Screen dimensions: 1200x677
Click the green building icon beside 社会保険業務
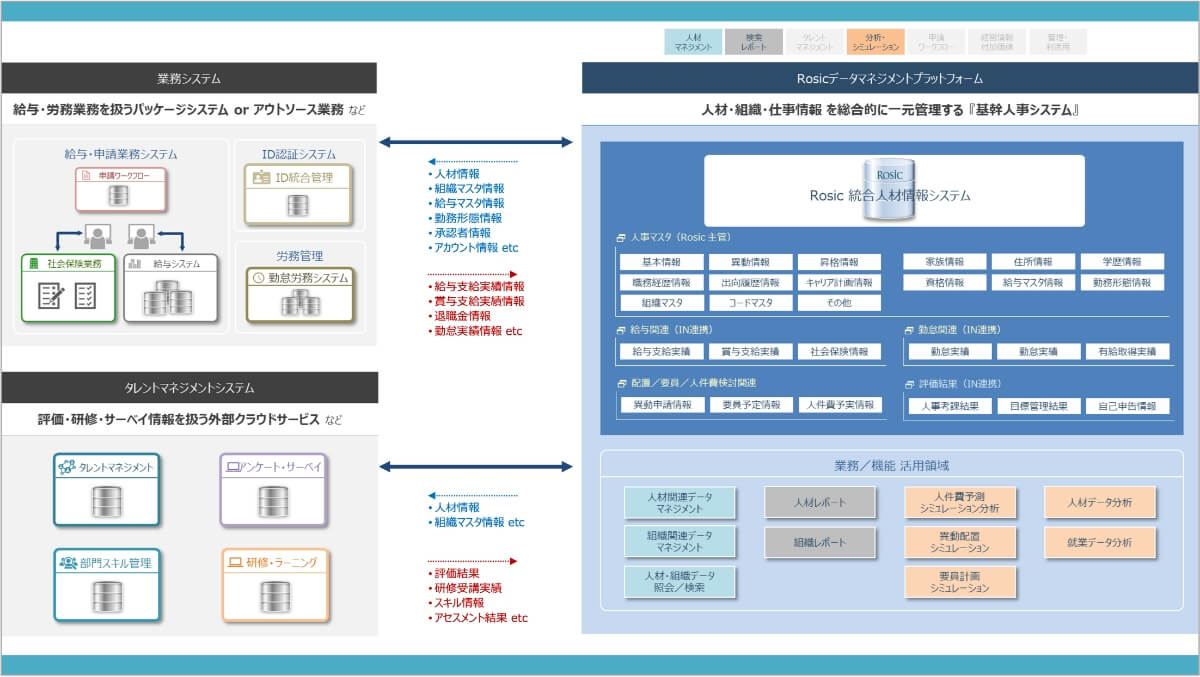pyautogui.click(x=36, y=264)
